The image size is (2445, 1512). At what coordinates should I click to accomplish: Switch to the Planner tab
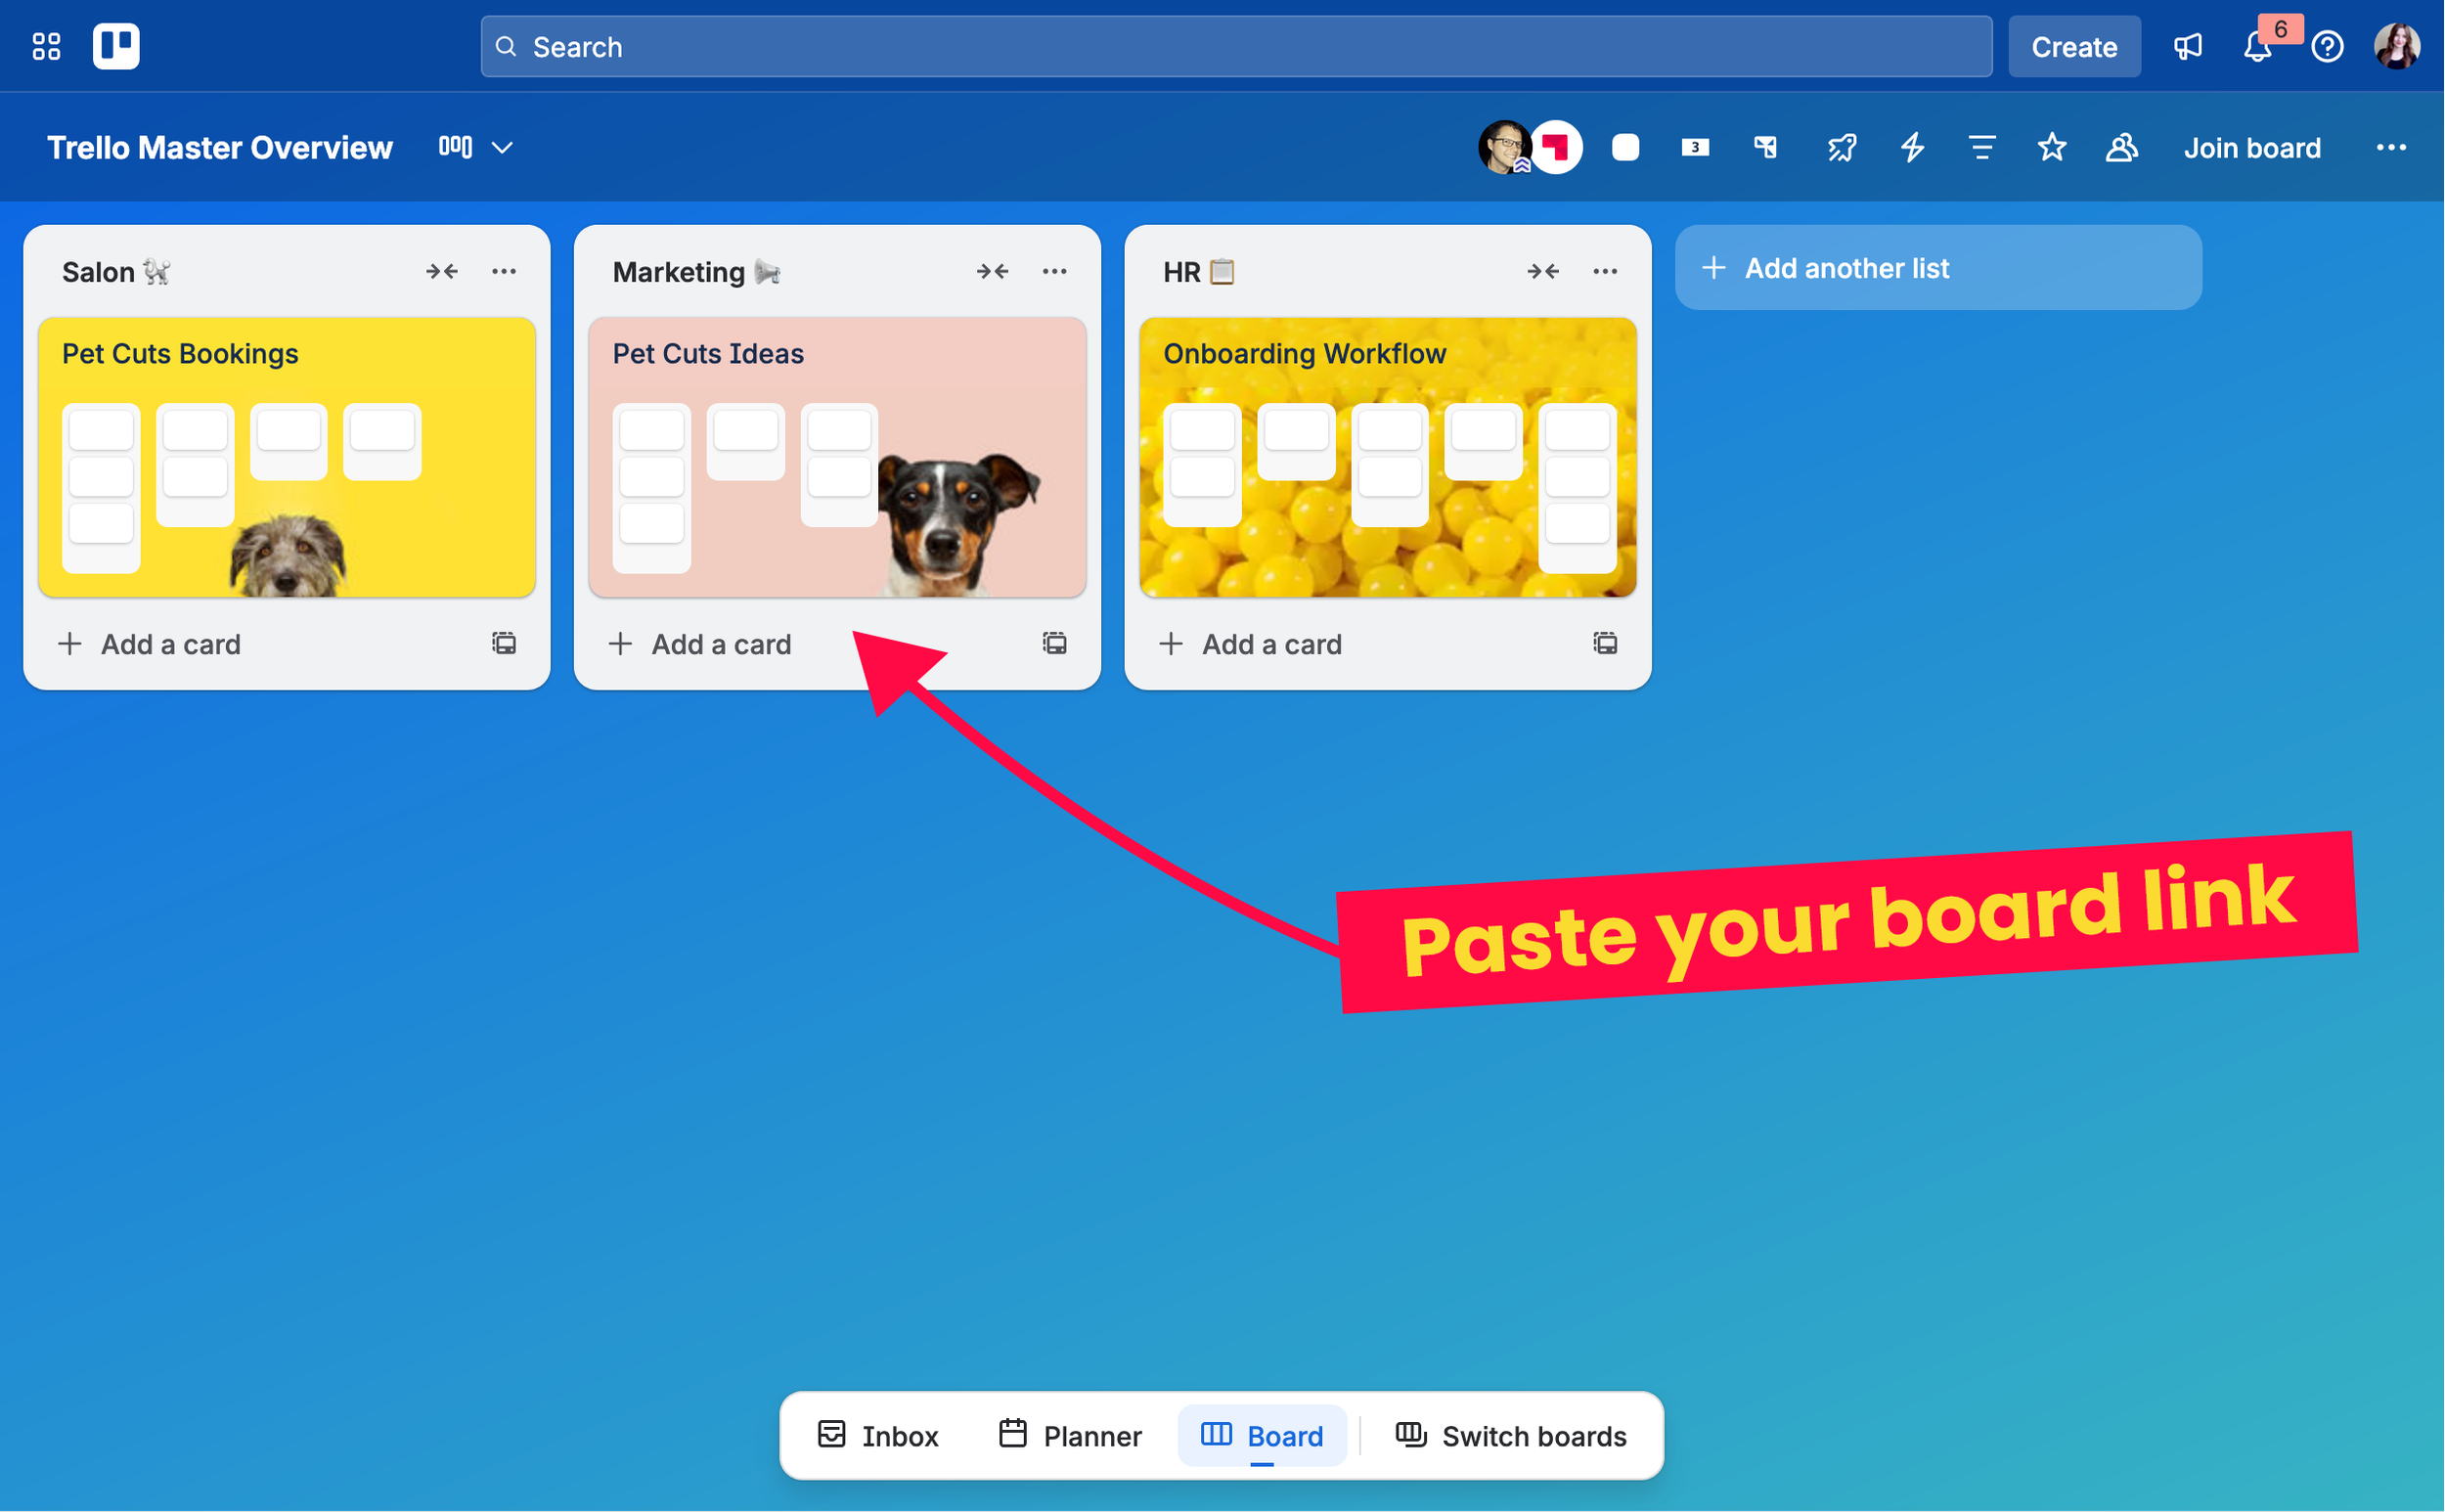(1070, 1436)
